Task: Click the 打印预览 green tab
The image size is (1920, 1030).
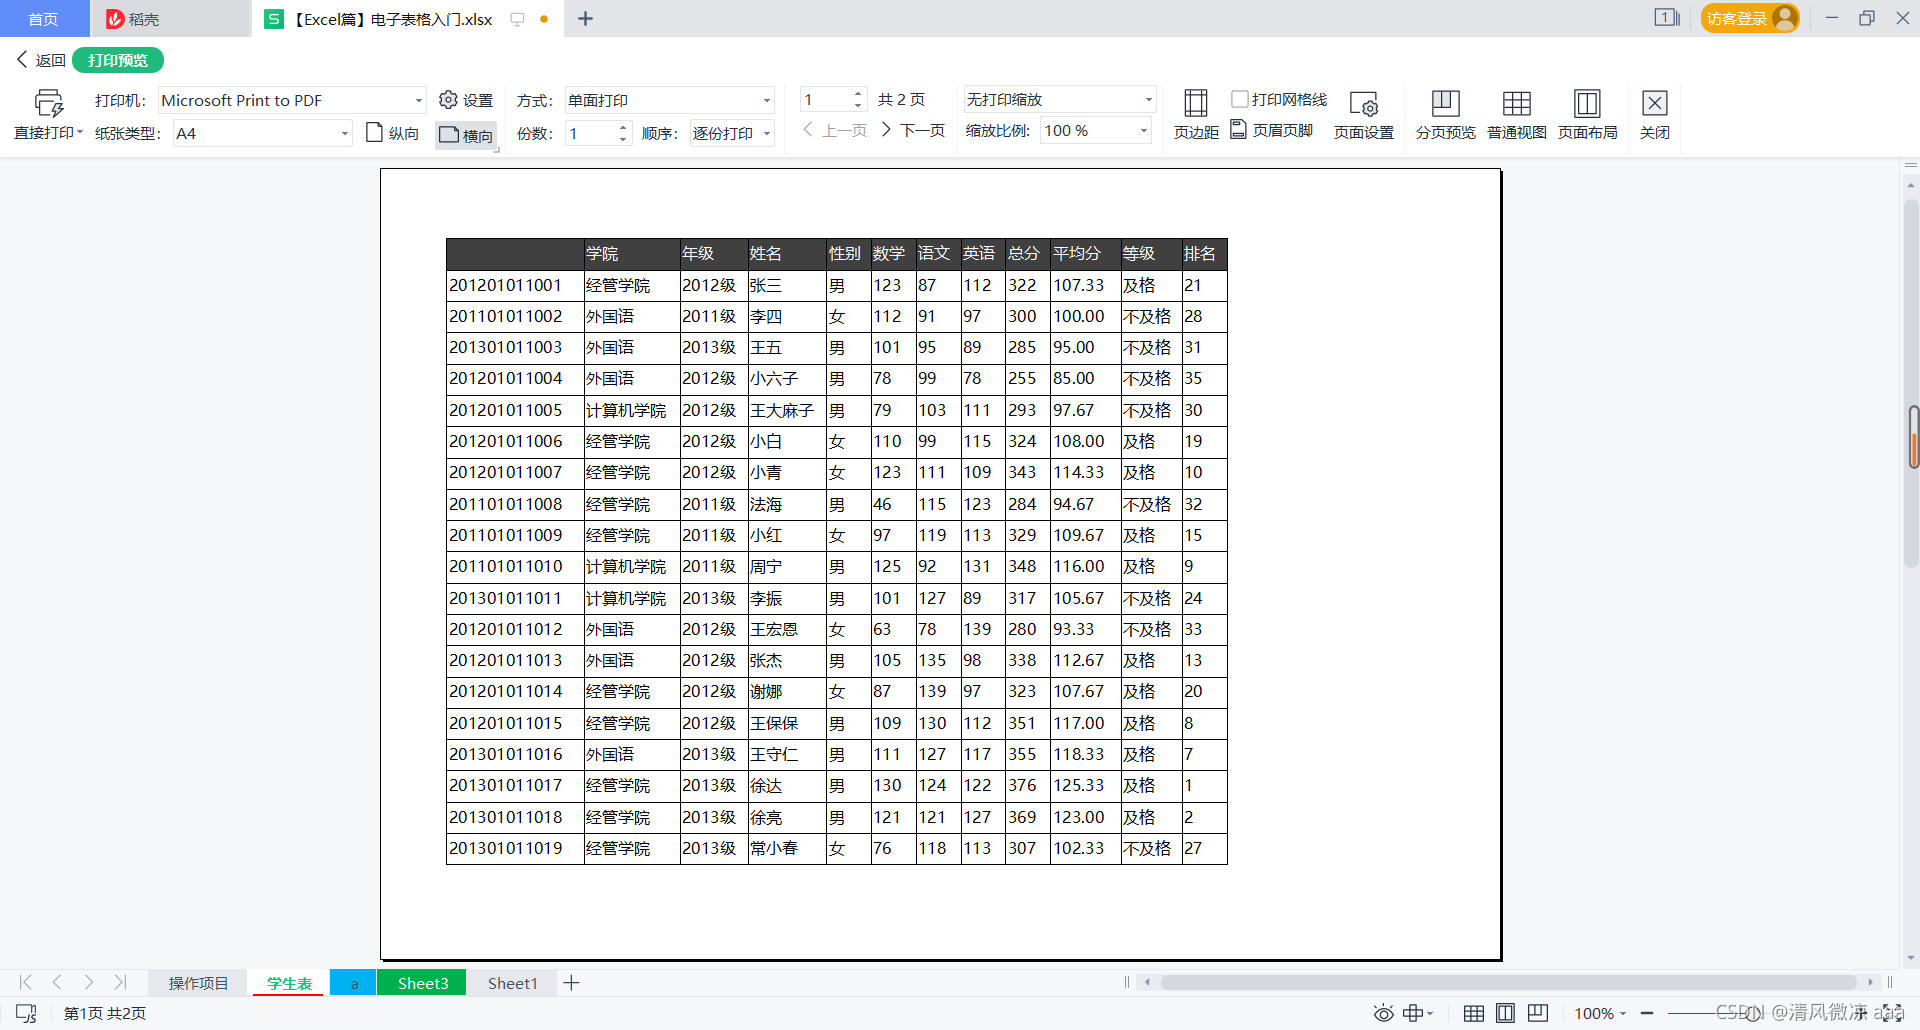Action: point(118,60)
